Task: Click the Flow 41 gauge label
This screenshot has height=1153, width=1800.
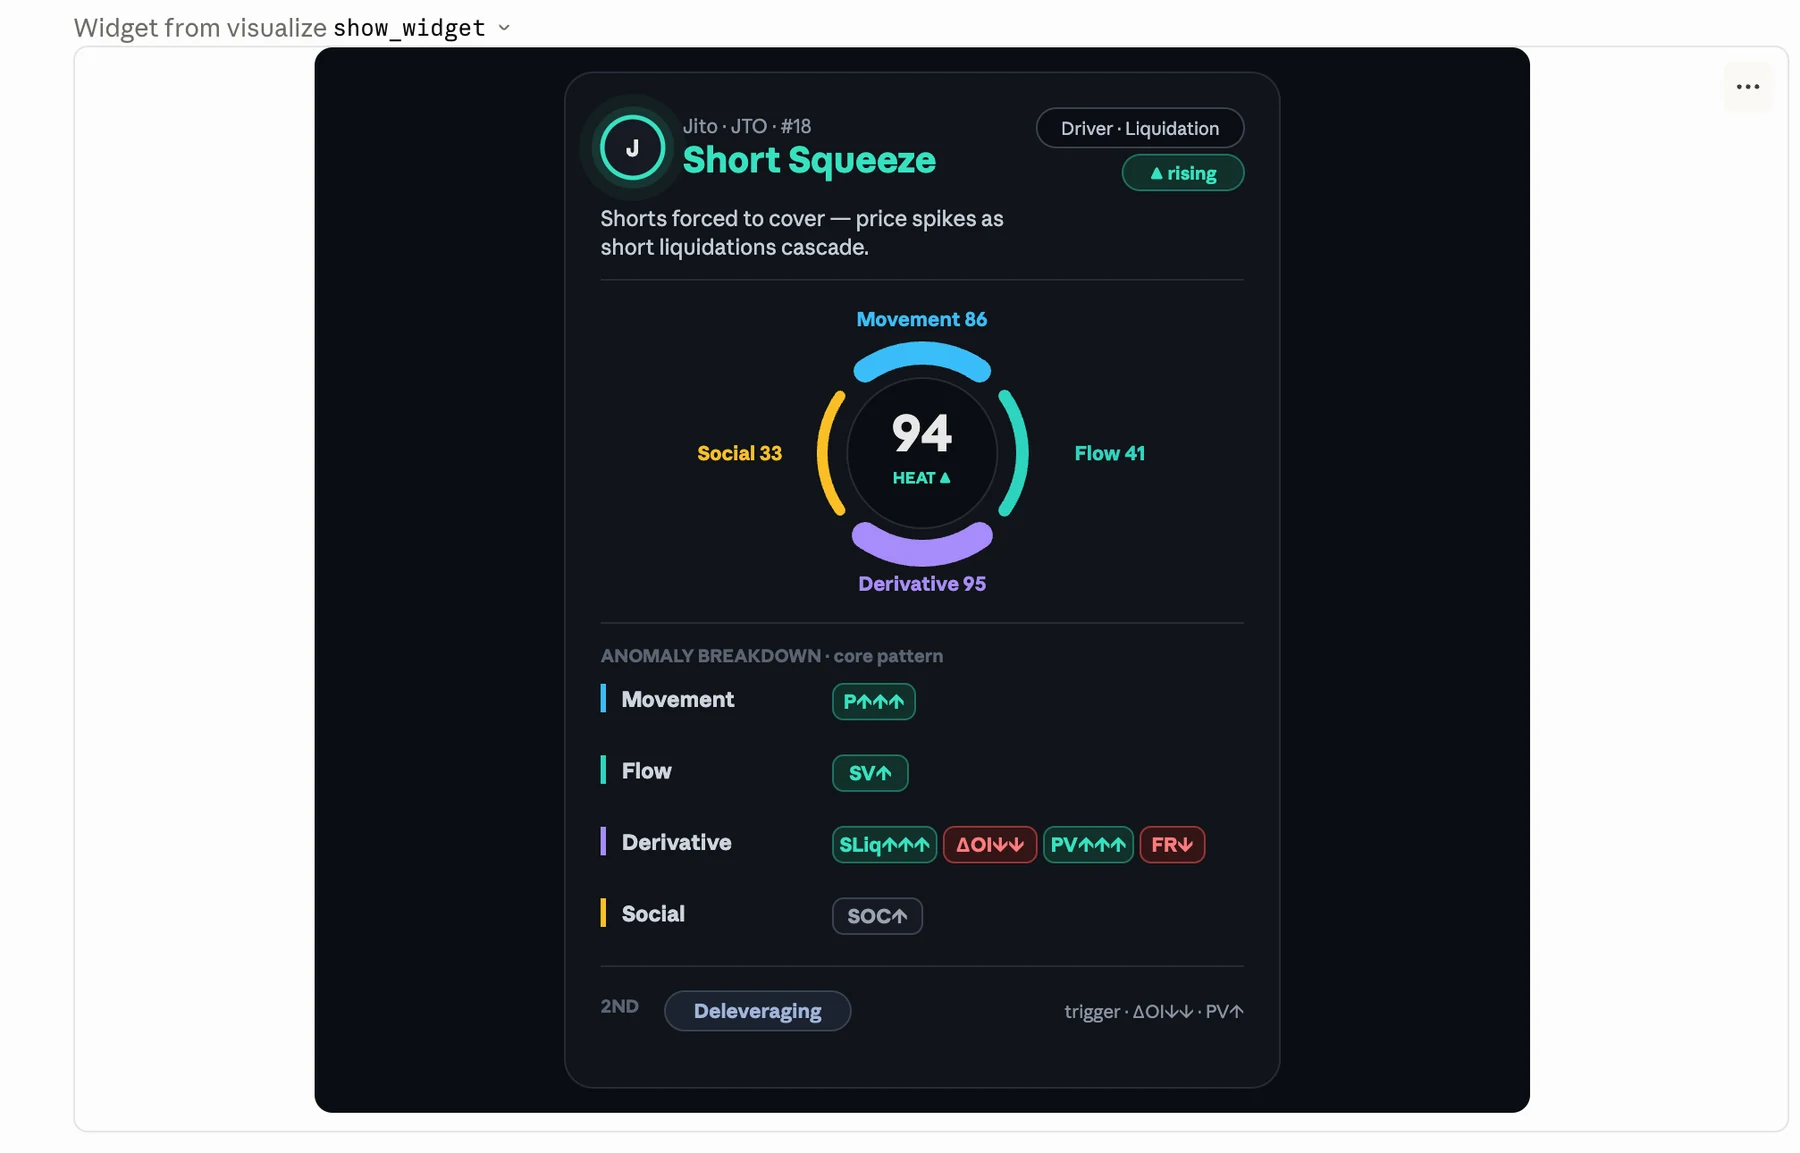Action: pyautogui.click(x=1109, y=453)
